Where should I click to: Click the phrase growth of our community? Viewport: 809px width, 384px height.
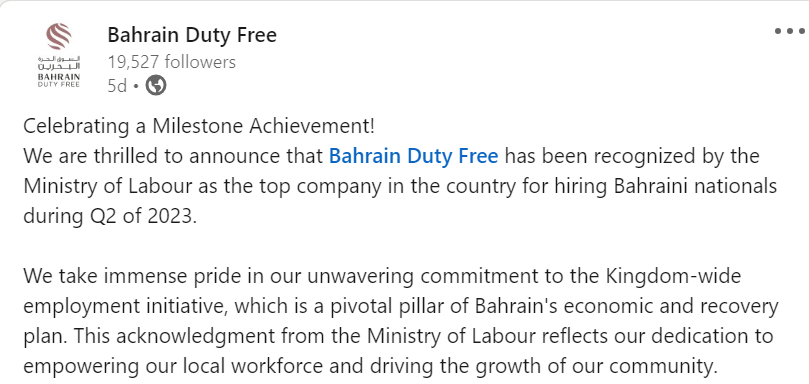click(x=596, y=366)
